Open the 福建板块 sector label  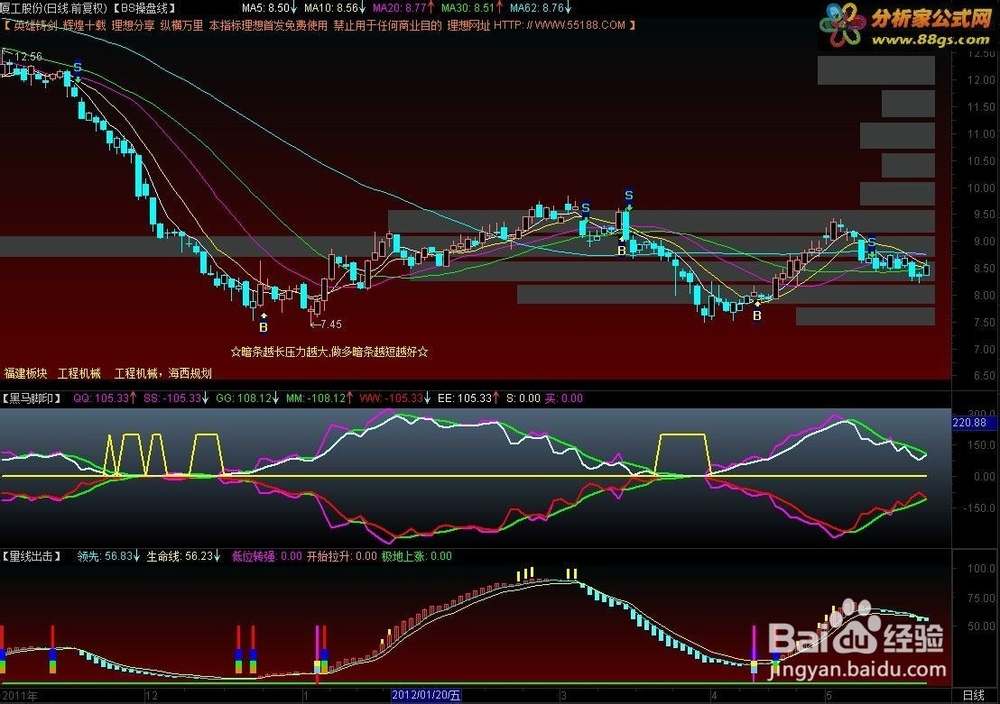tap(26, 374)
